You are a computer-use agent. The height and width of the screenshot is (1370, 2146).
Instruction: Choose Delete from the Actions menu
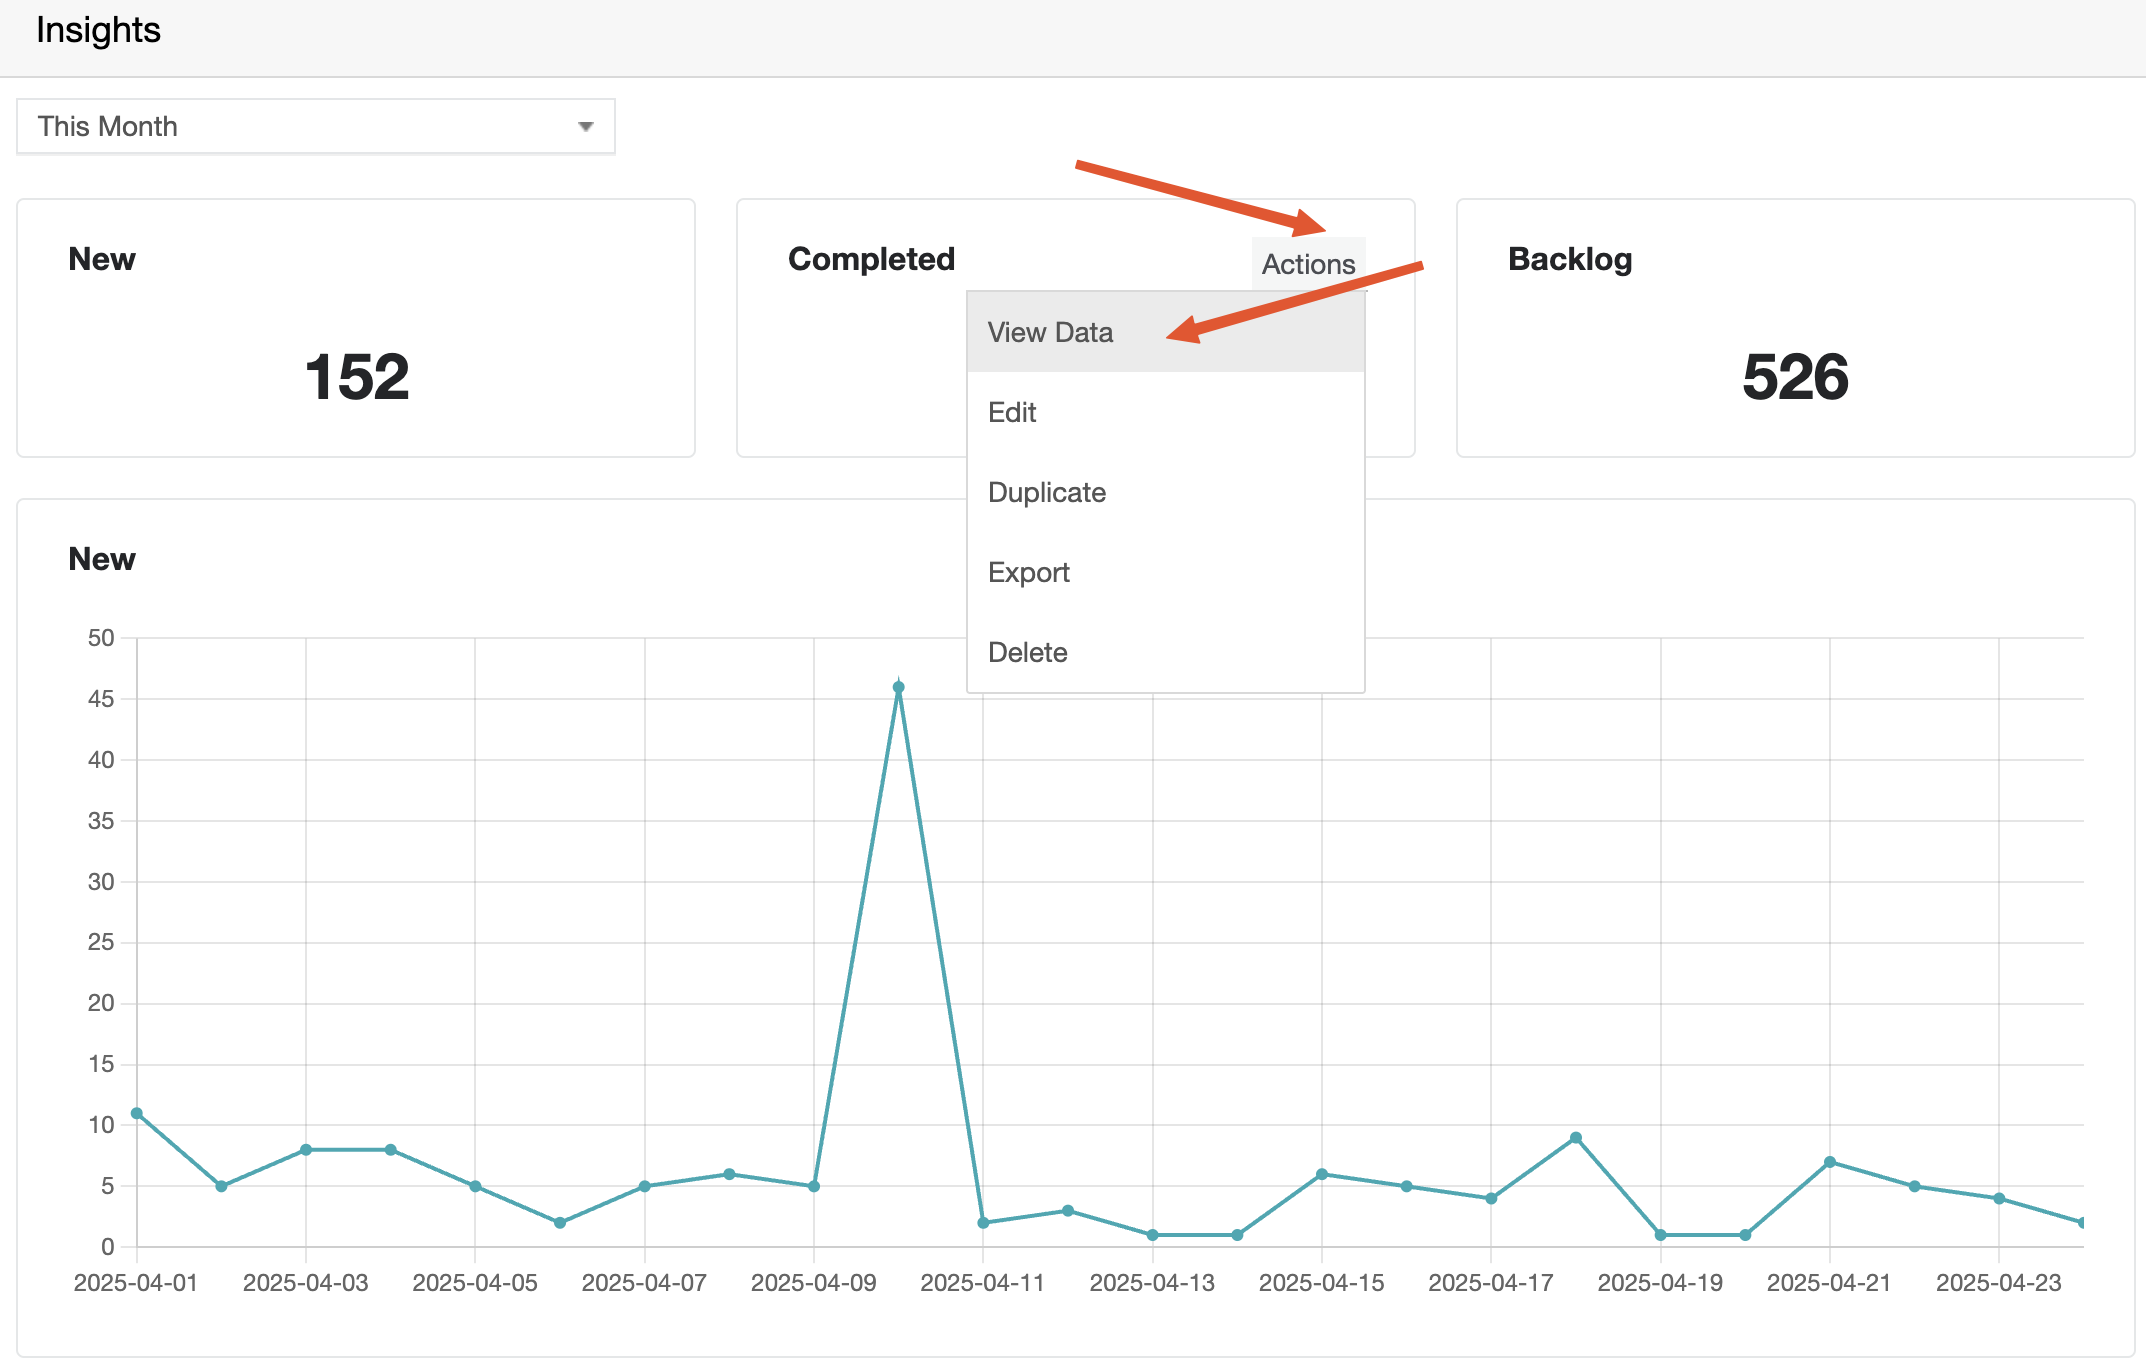click(1027, 652)
